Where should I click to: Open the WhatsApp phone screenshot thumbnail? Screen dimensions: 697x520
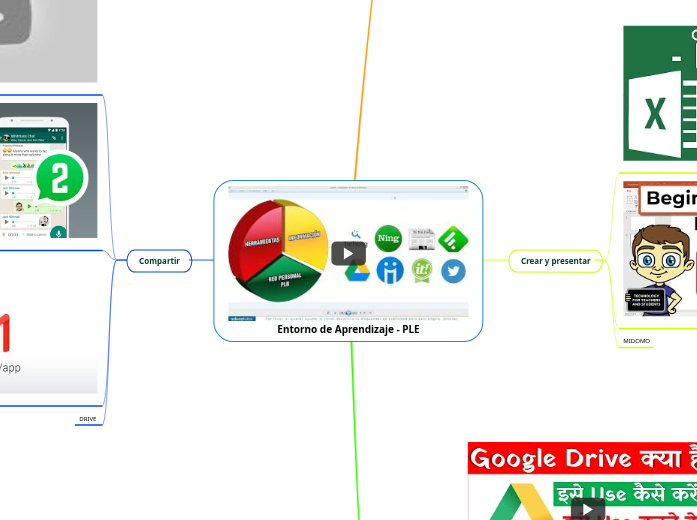49,170
